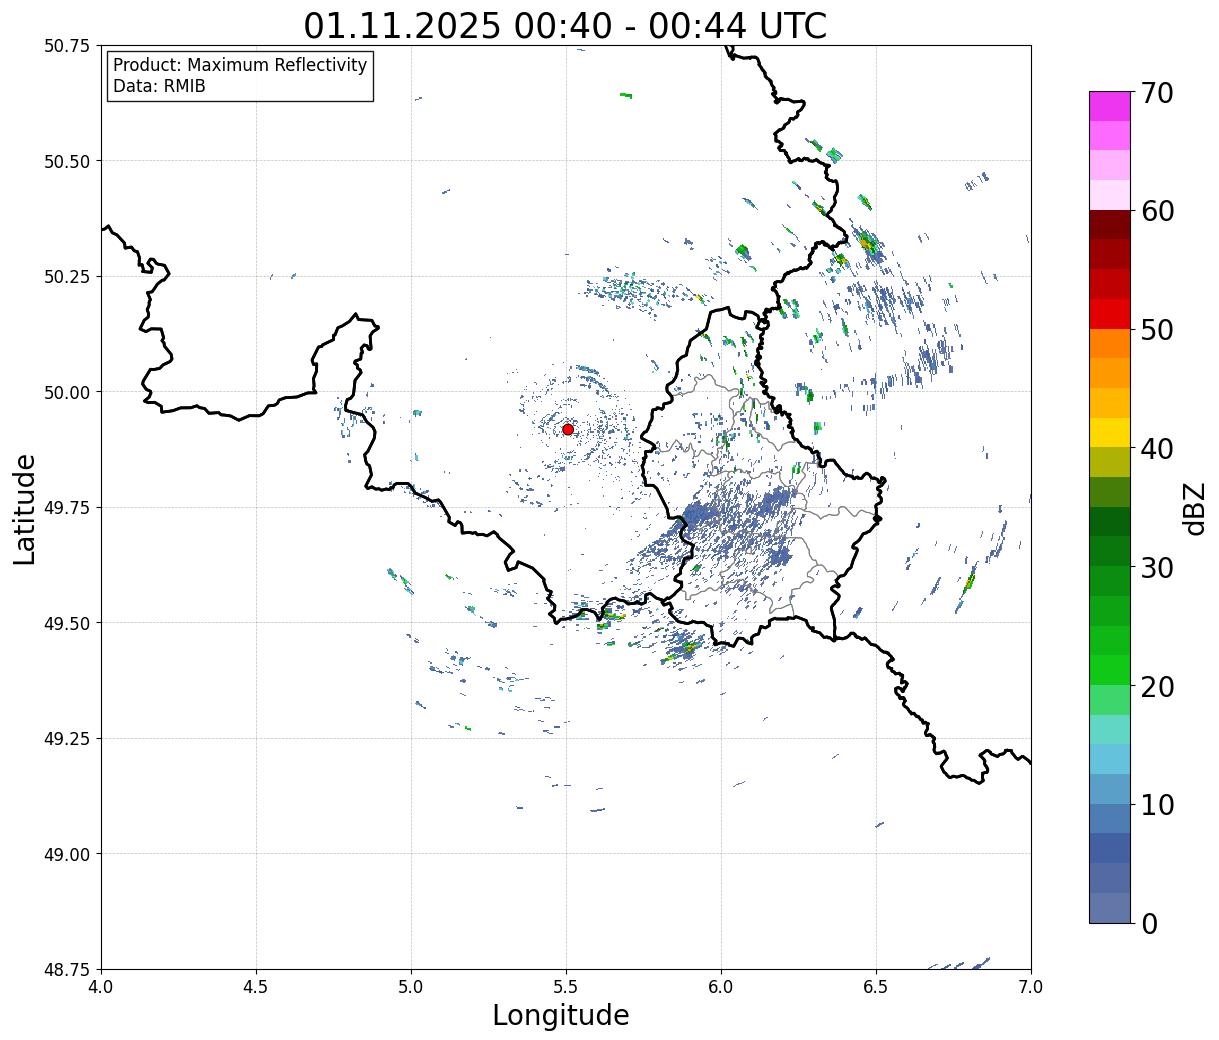Click the Longitude axis label
The image size is (1219, 1040).
[x=561, y=1015]
